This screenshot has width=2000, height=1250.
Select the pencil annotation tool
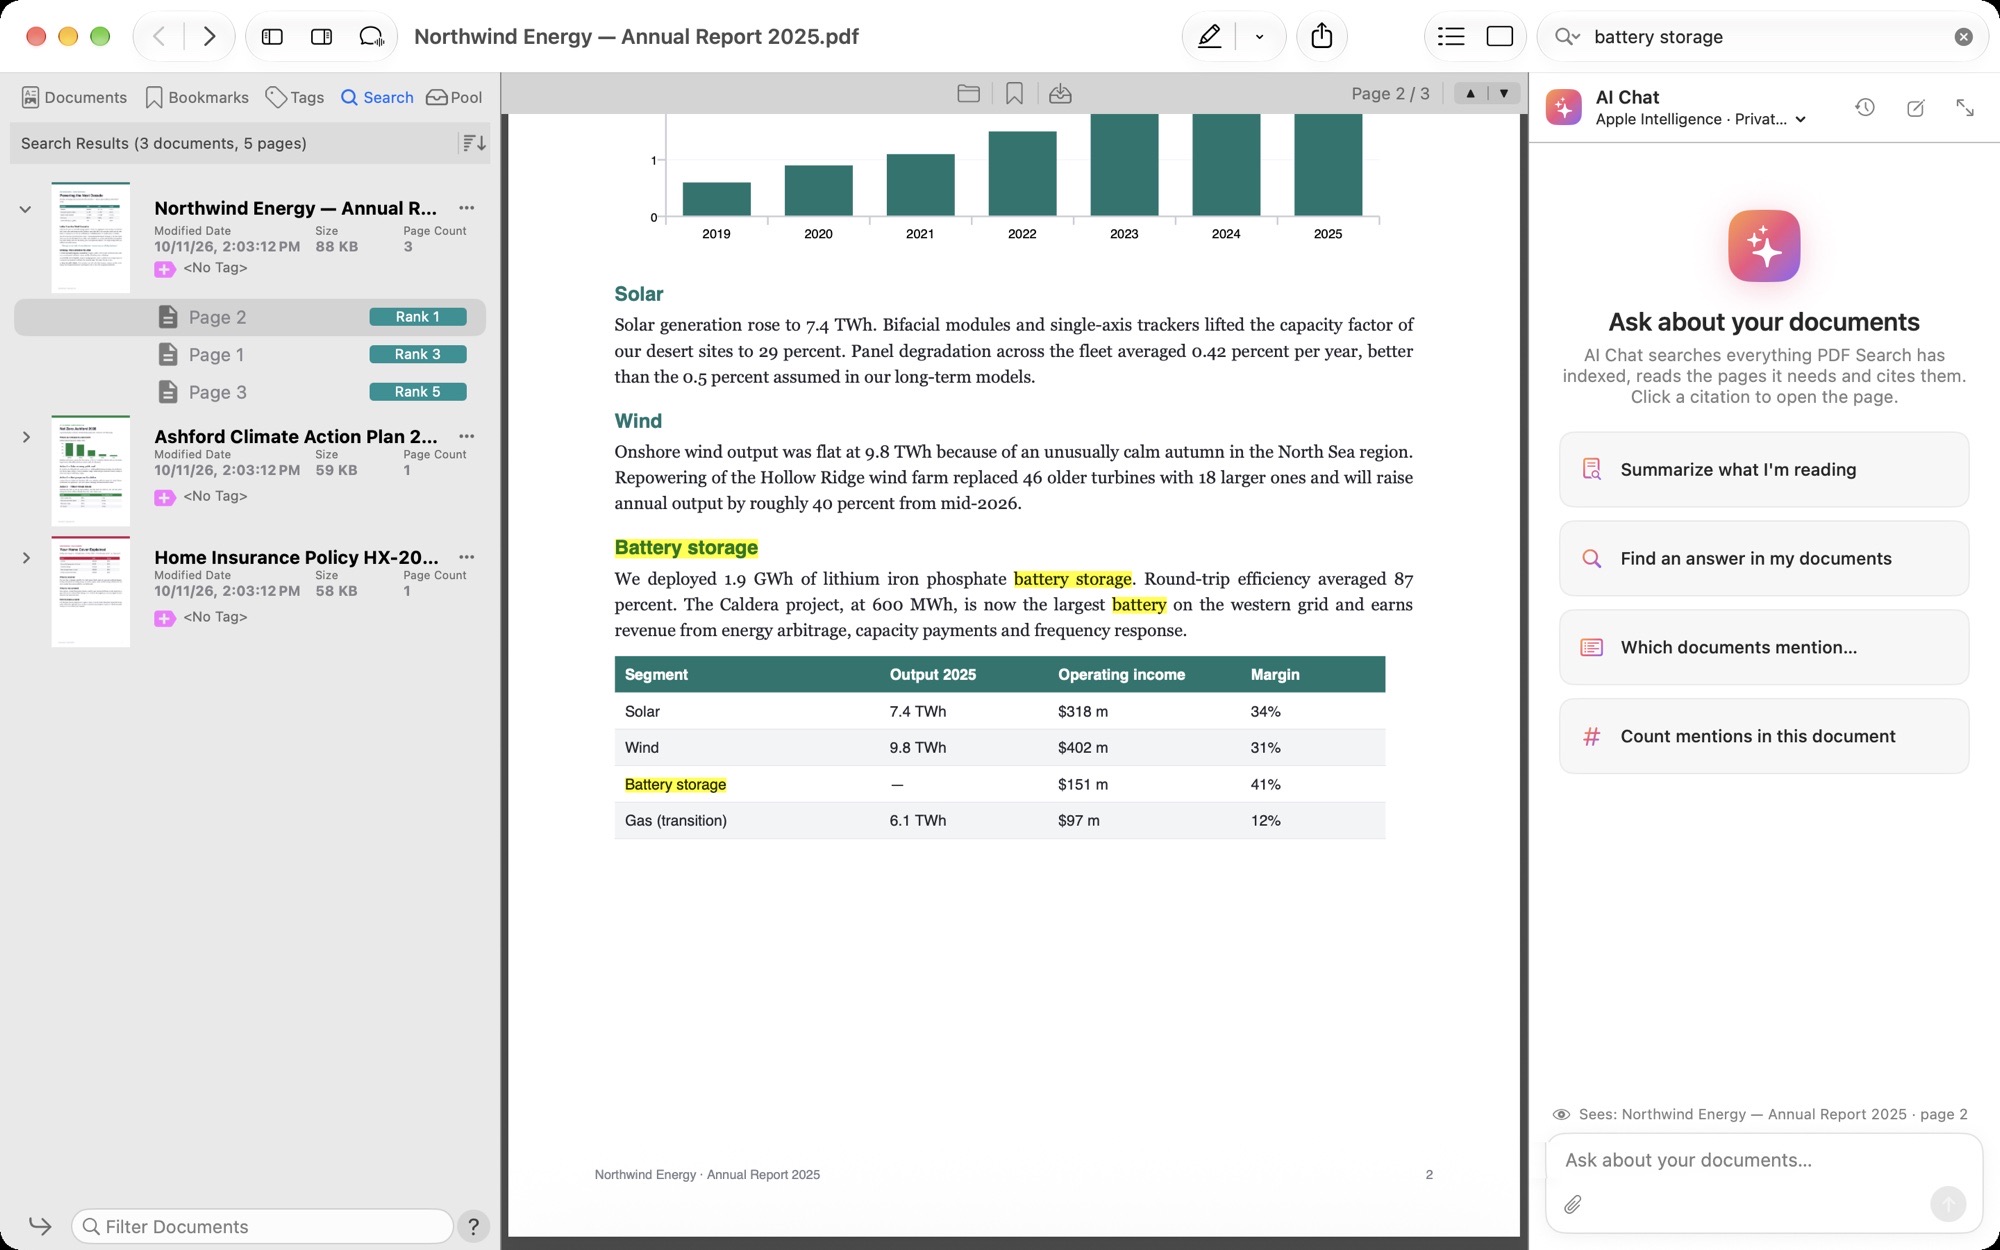pyautogui.click(x=1209, y=37)
